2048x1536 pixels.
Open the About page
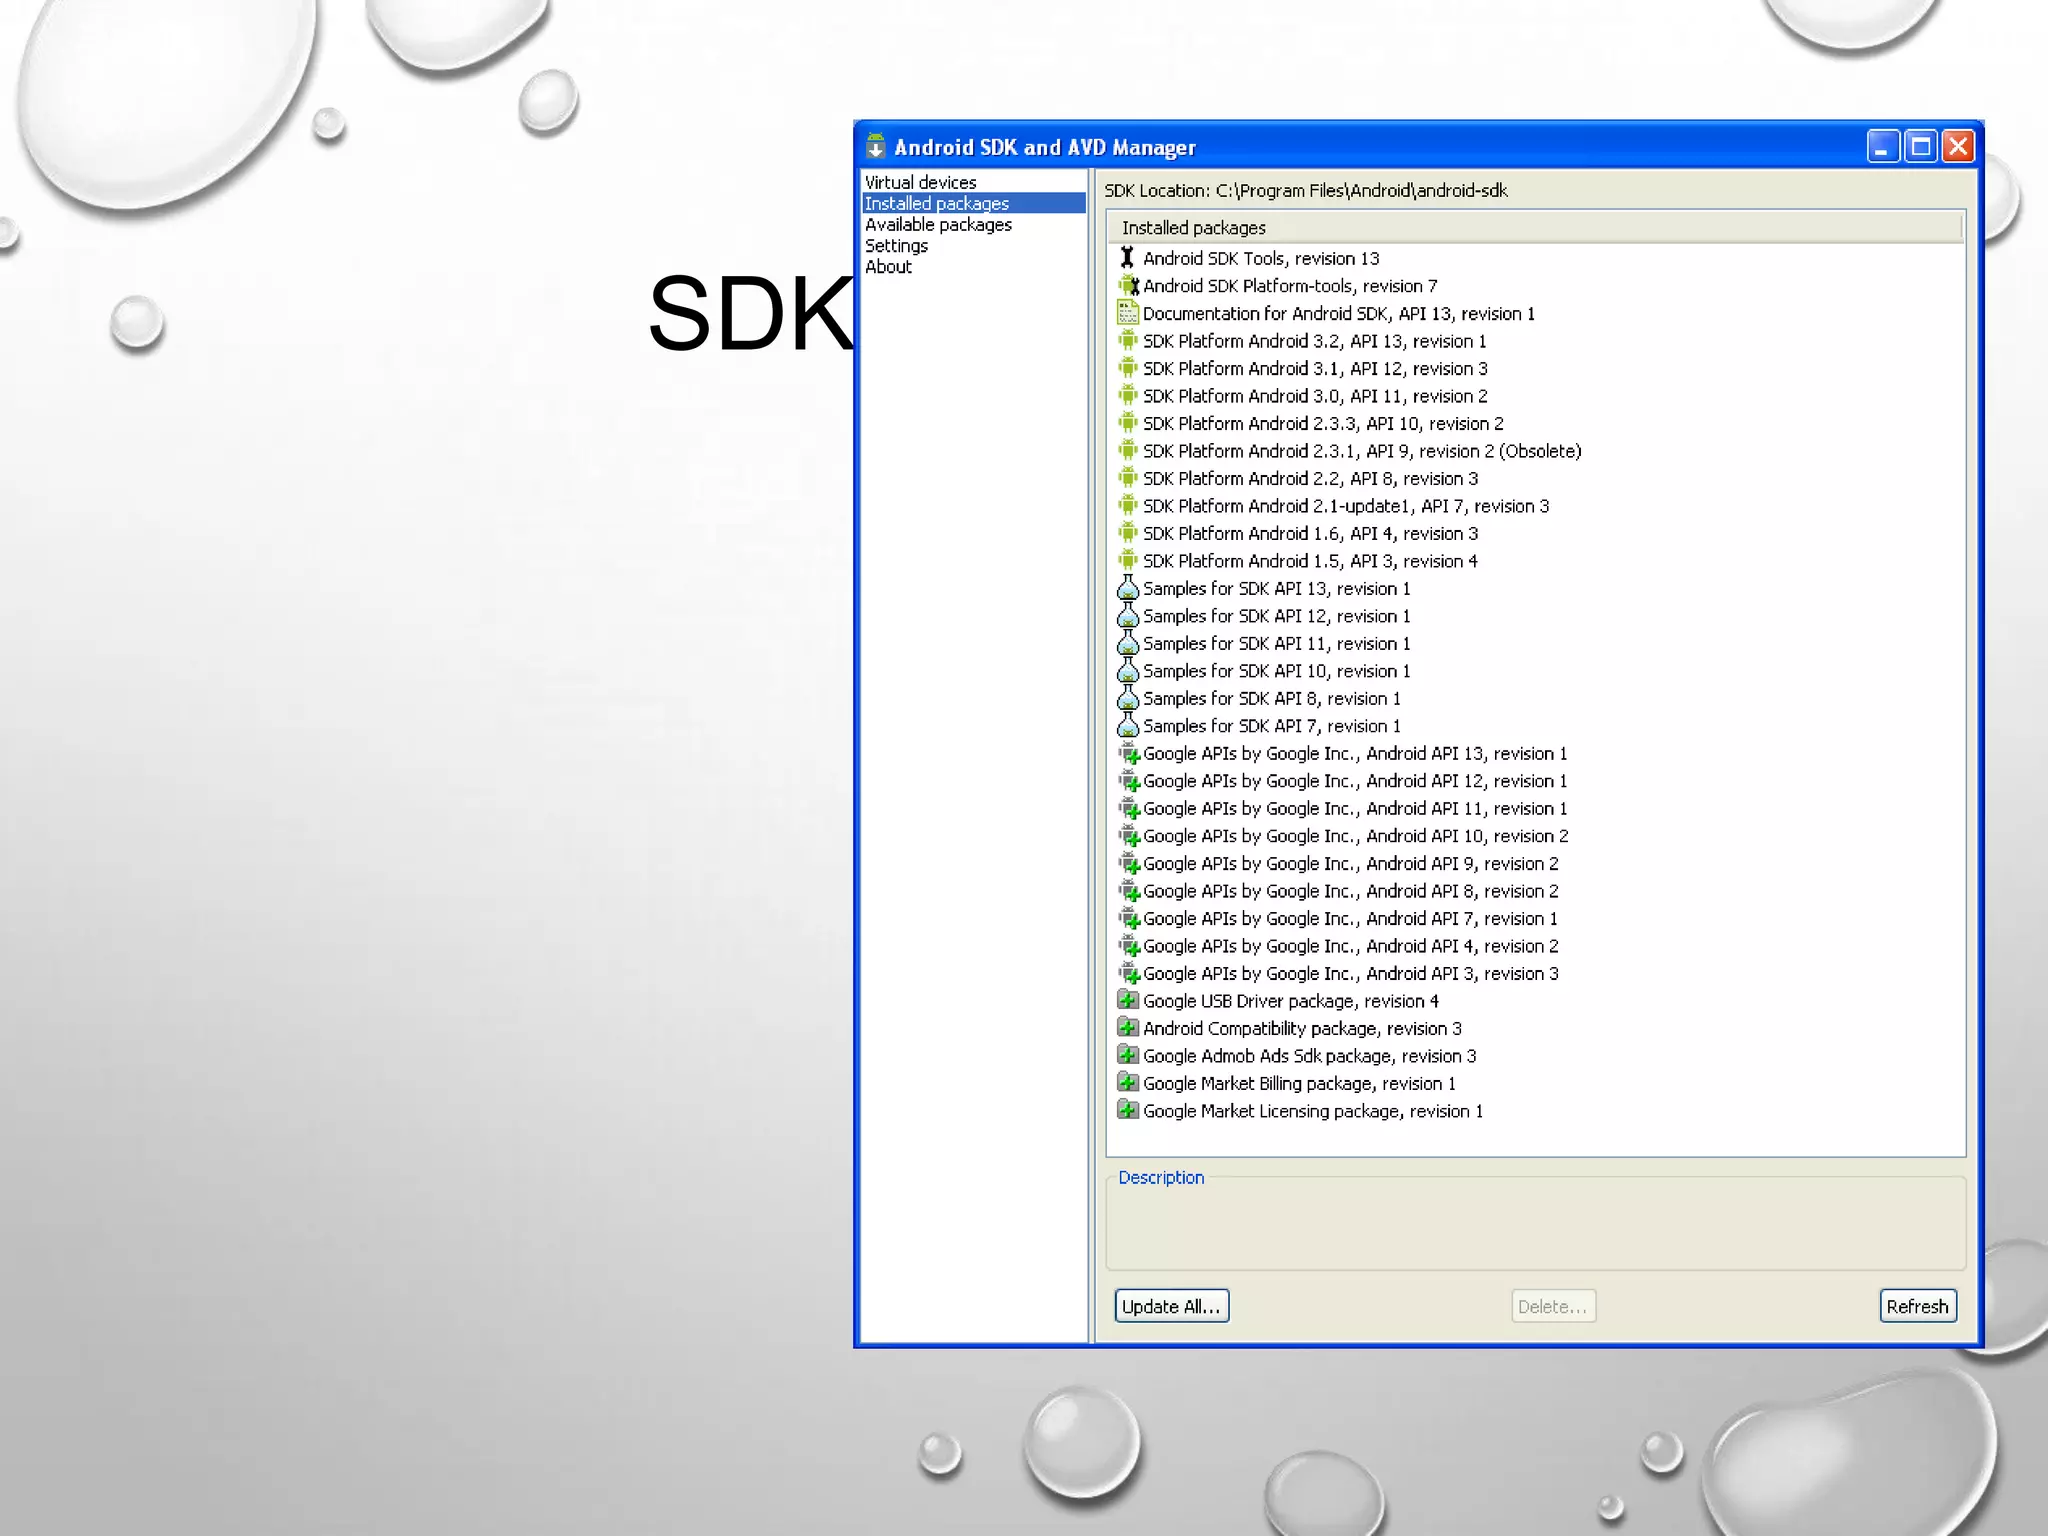click(888, 267)
